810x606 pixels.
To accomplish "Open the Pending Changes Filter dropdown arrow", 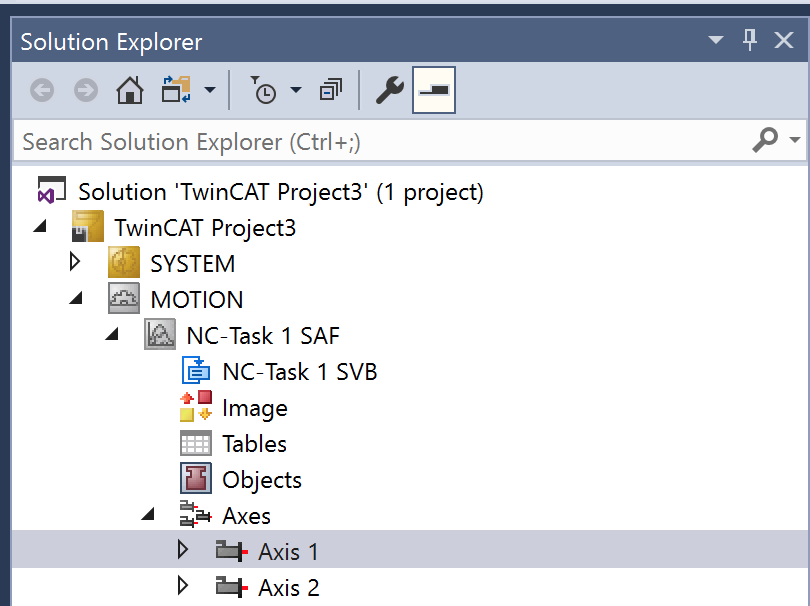I will click(x=295, y=90).
